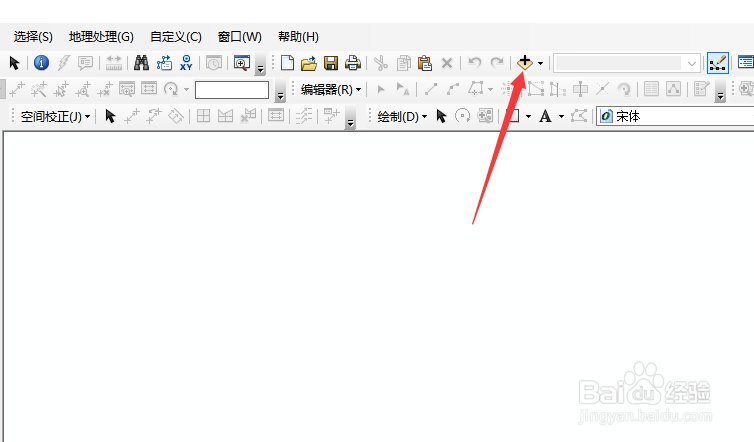Click the georeferencing Rotate tool

pos(171,89)
